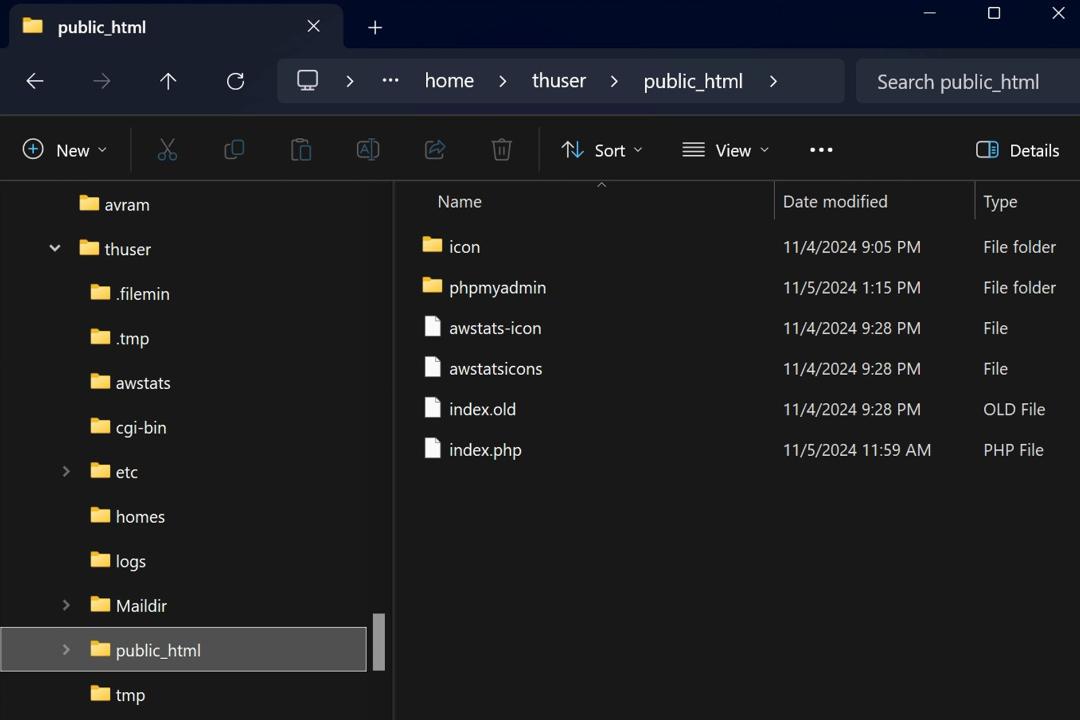Toggle the Details pane
Screen dimensions: 1080x720
click(1017, 150)
